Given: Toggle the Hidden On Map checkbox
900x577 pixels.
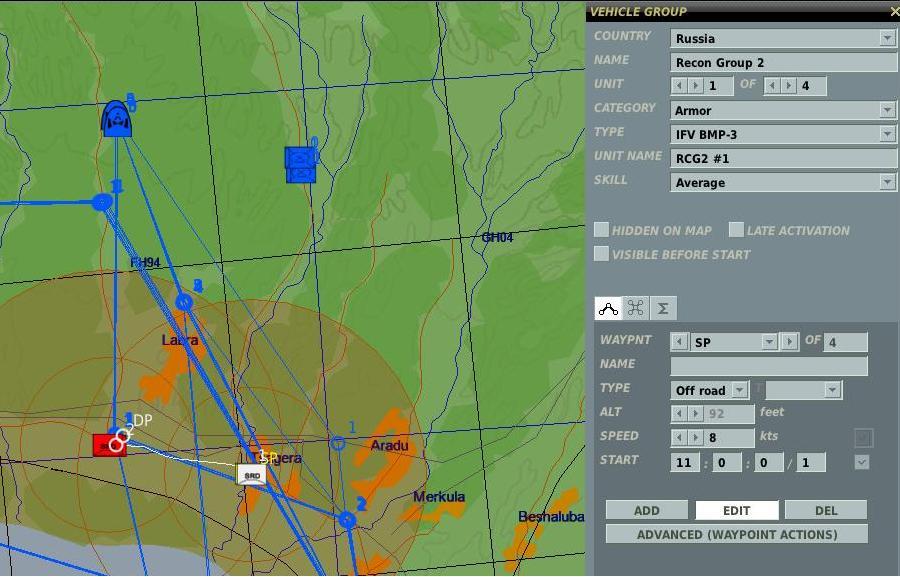Looking at the screenshot, I should pyautogui.click(x=601, y=230).
